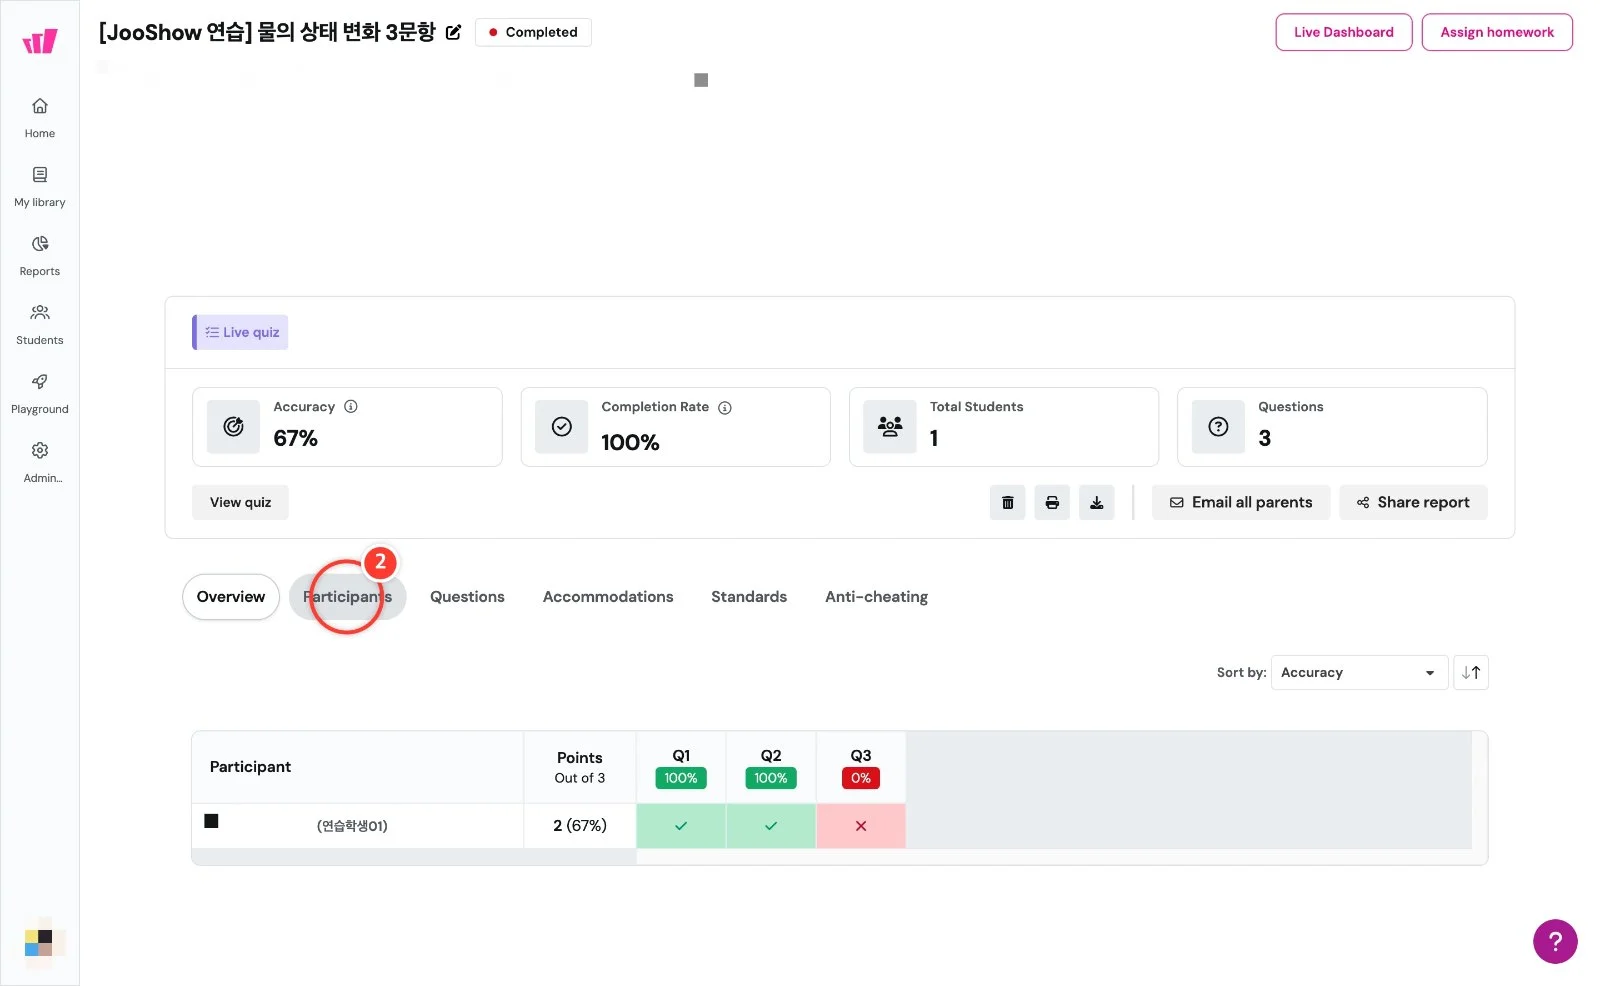Image resolution: width=1600 pixels, height=986 pixels.
Task: Open the Standards tab
Action: click(749, 597)
